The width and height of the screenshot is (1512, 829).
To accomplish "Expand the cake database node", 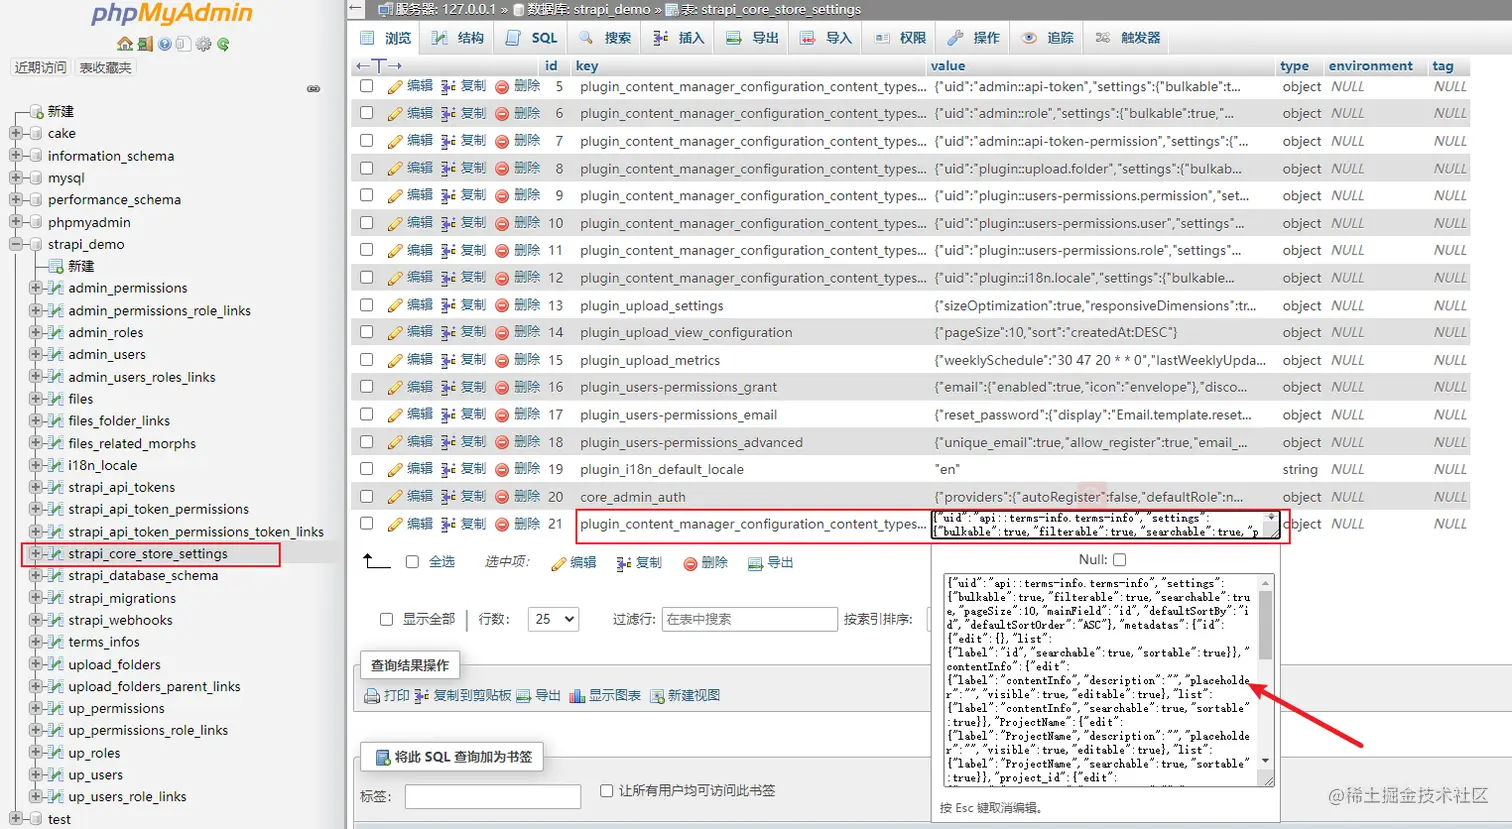I will 15,133.
